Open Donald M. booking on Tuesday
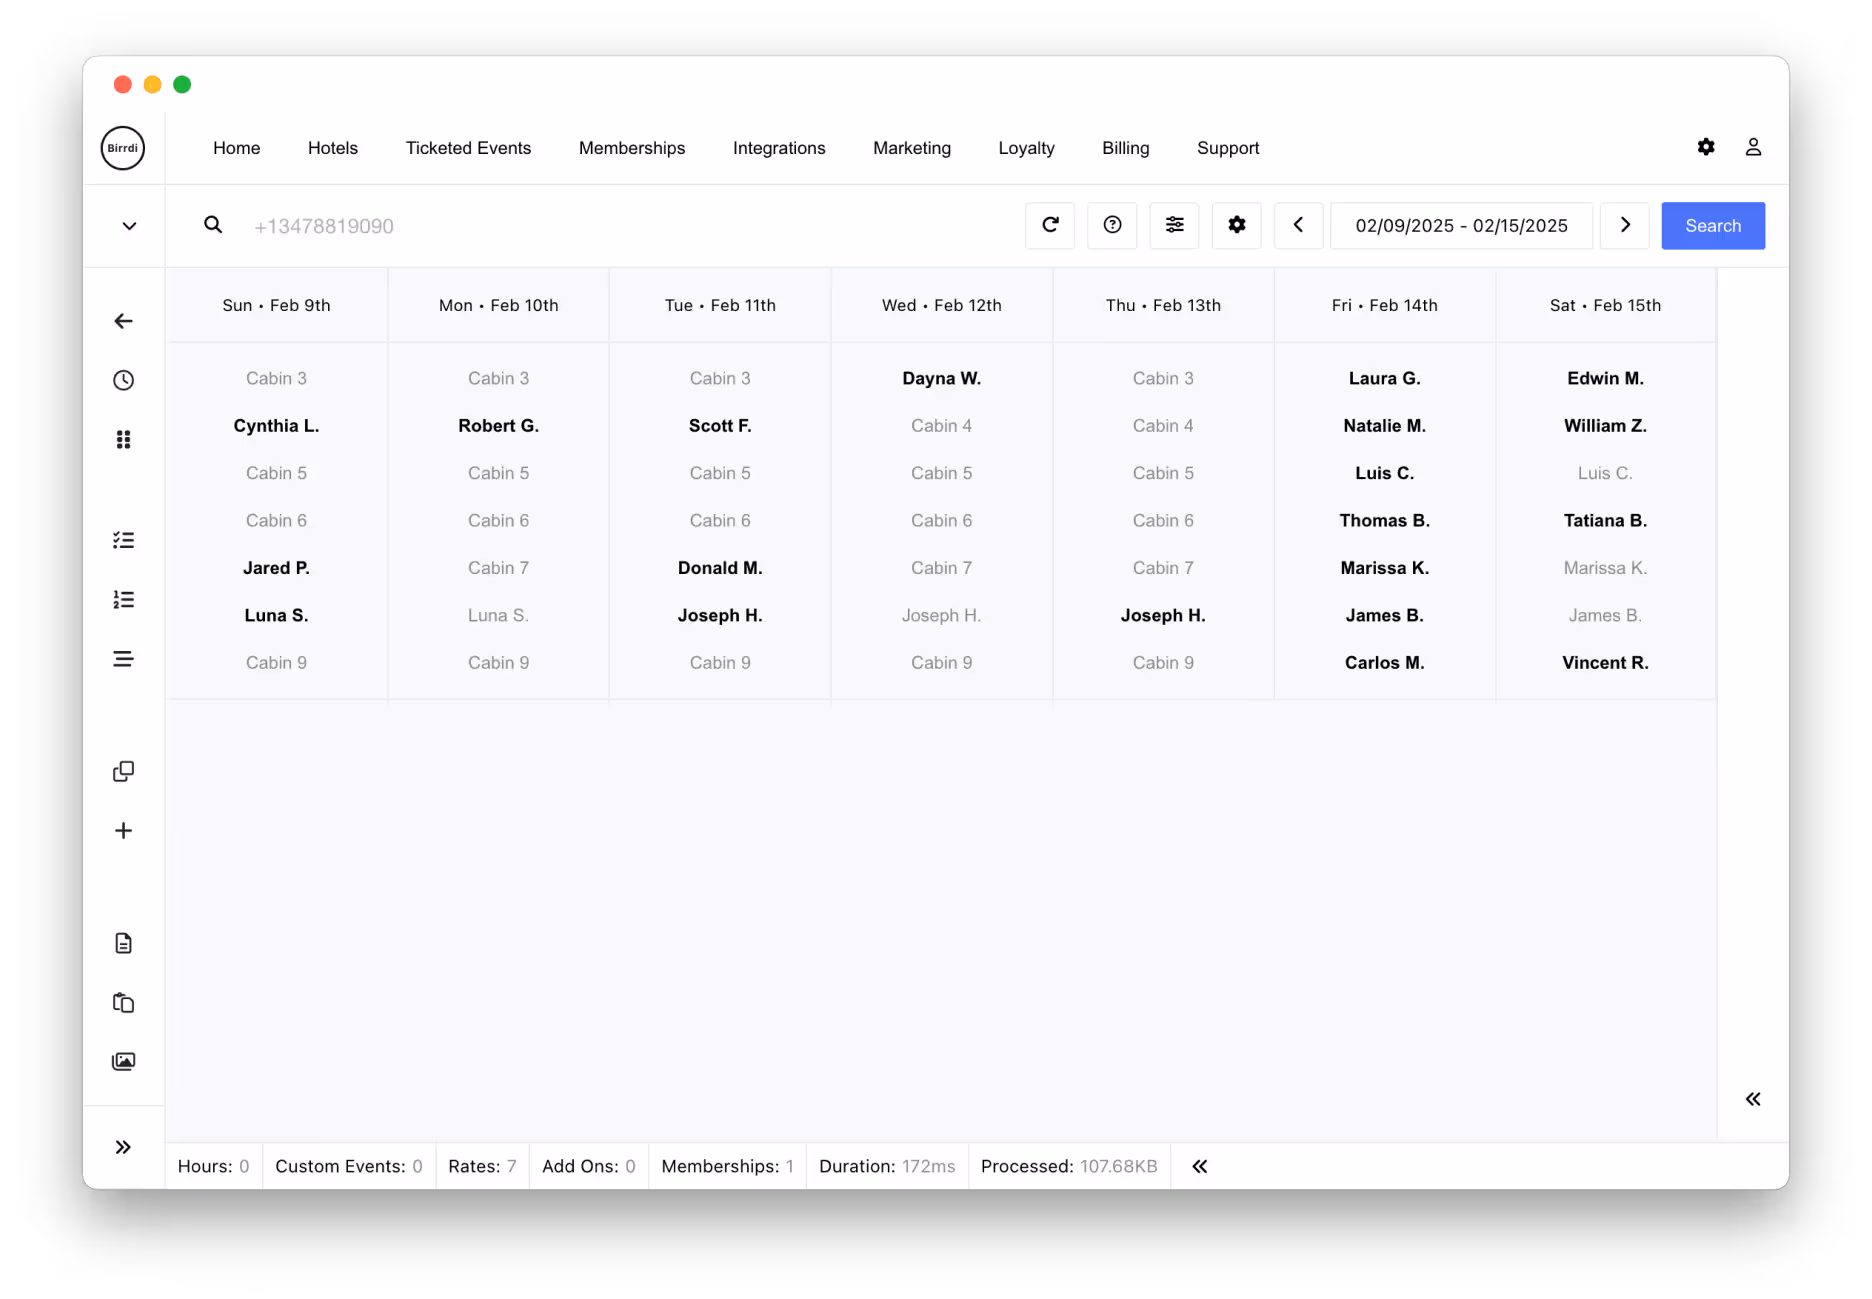The image size is (1872, 1299). (720, 567)
